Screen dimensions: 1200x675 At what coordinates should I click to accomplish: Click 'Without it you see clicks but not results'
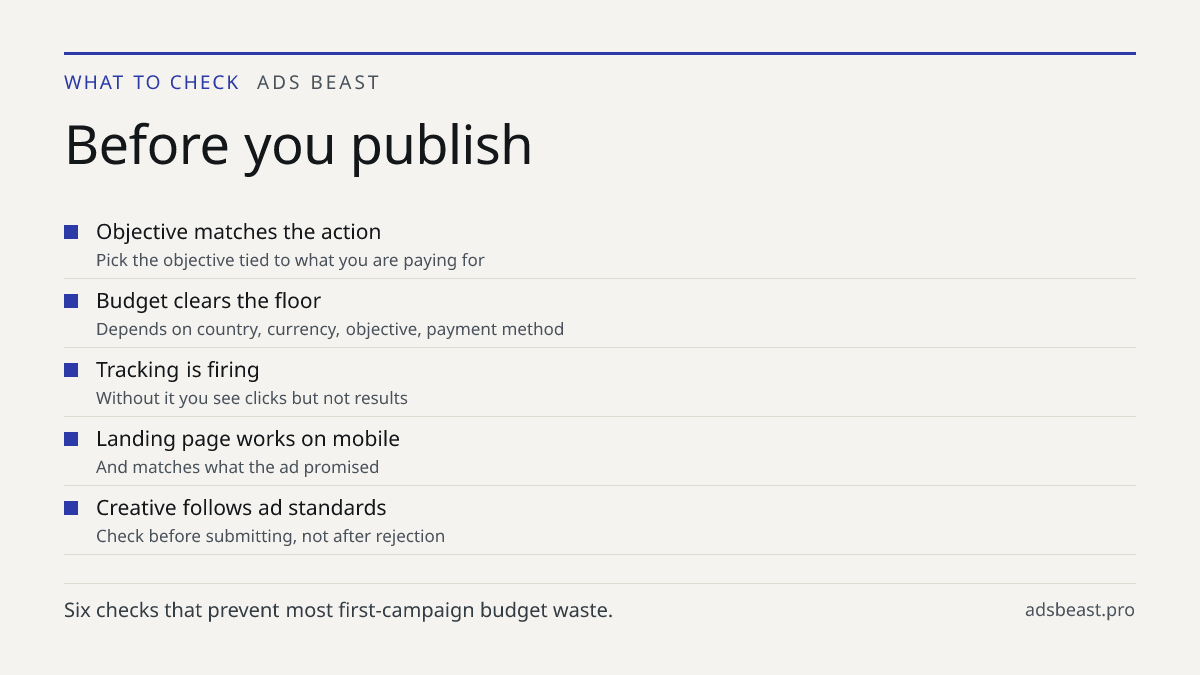pos(252,398)
